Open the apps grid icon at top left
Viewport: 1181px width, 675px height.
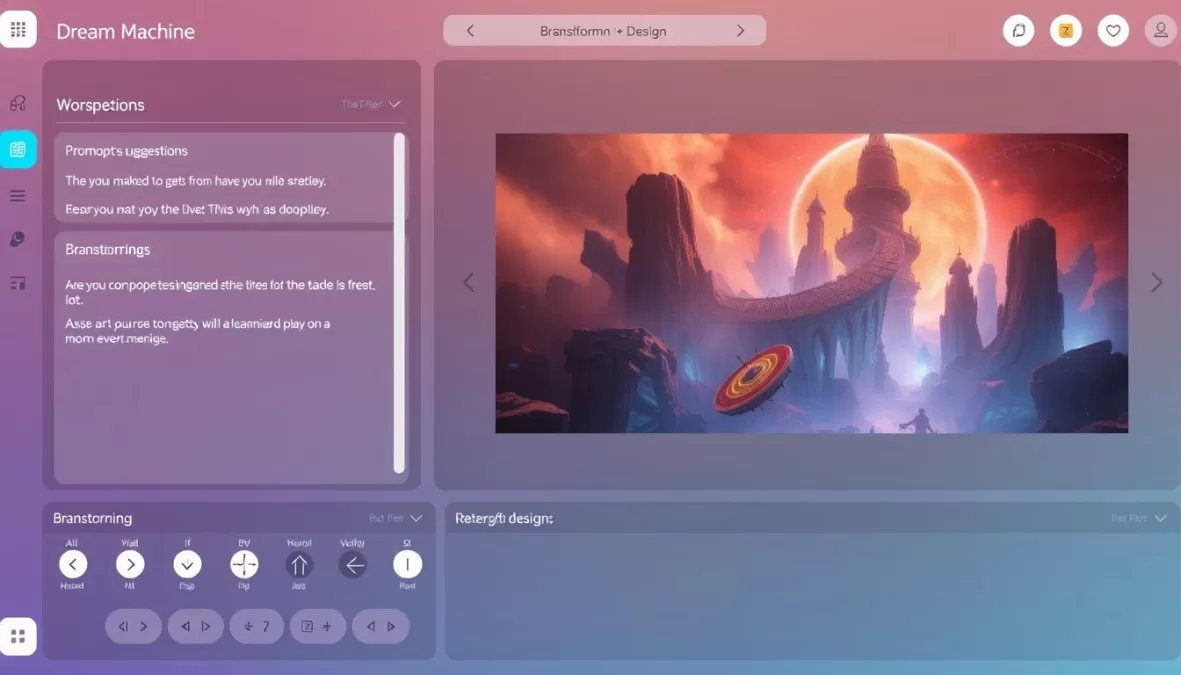point(19,28)
